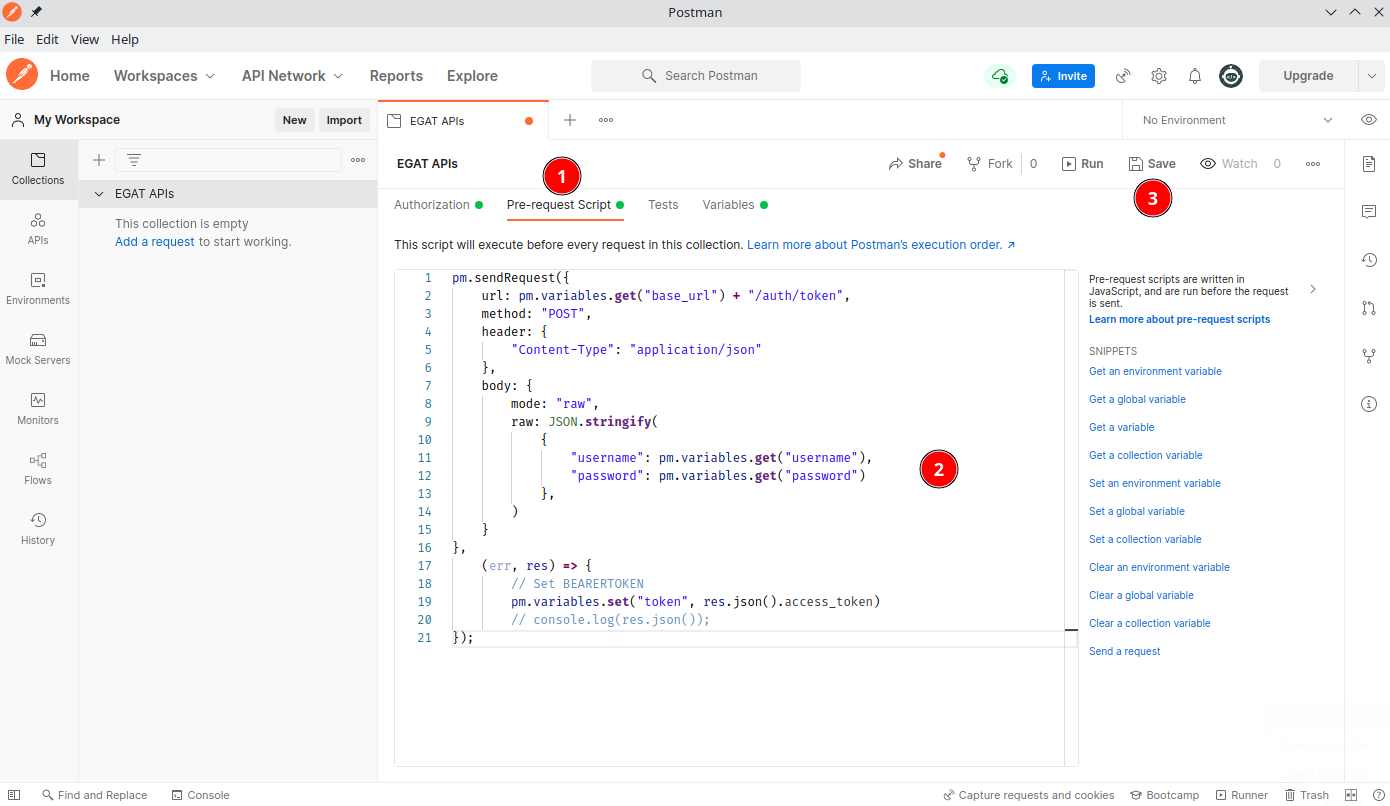The width and height of the screenshot is (1390, 806).
Task: Click the Add a request link
Action: (x=155, y=242)
